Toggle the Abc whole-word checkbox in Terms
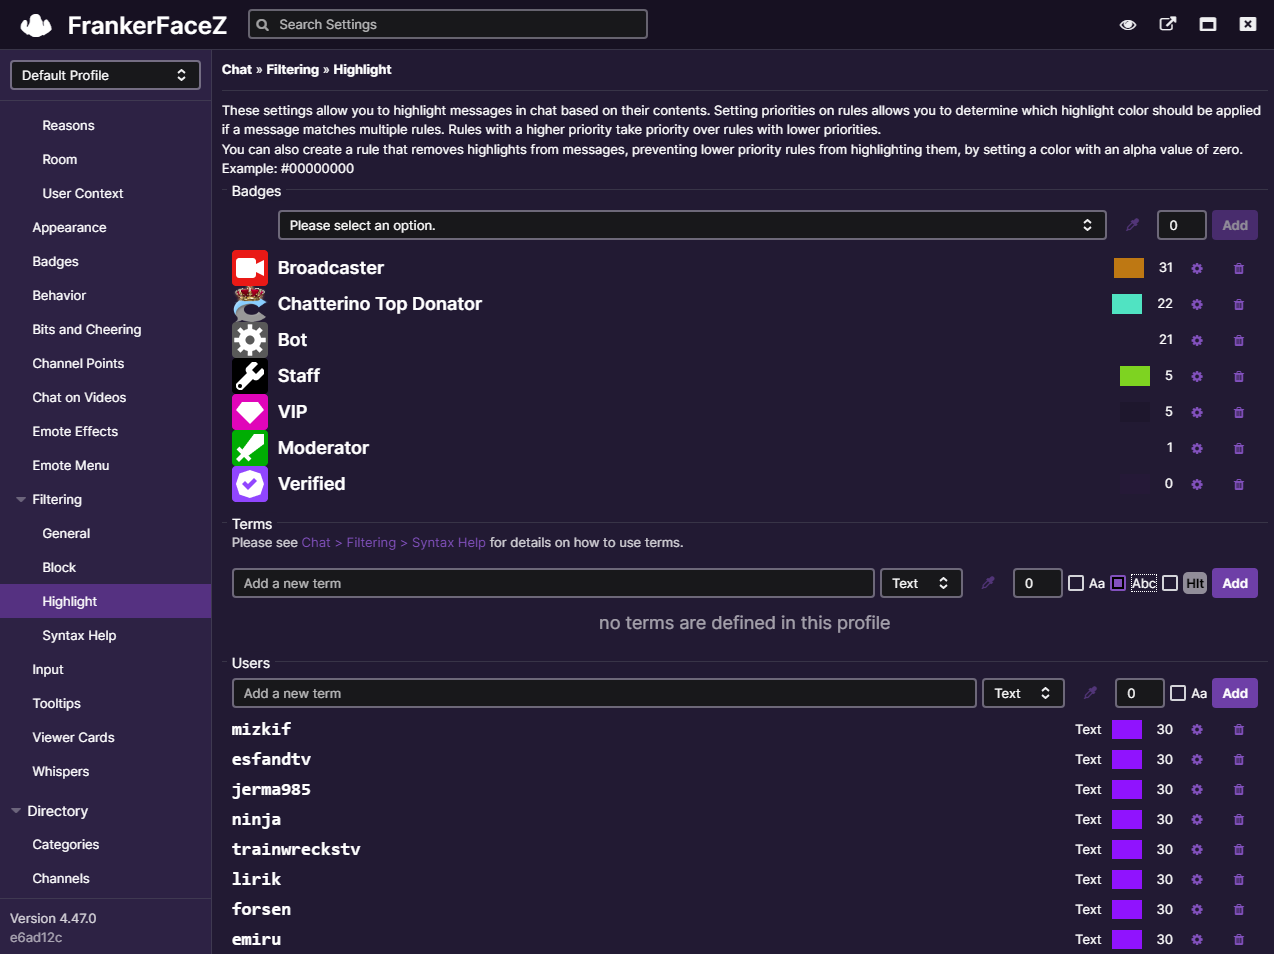1274x954 pixels. [1118, 583]
